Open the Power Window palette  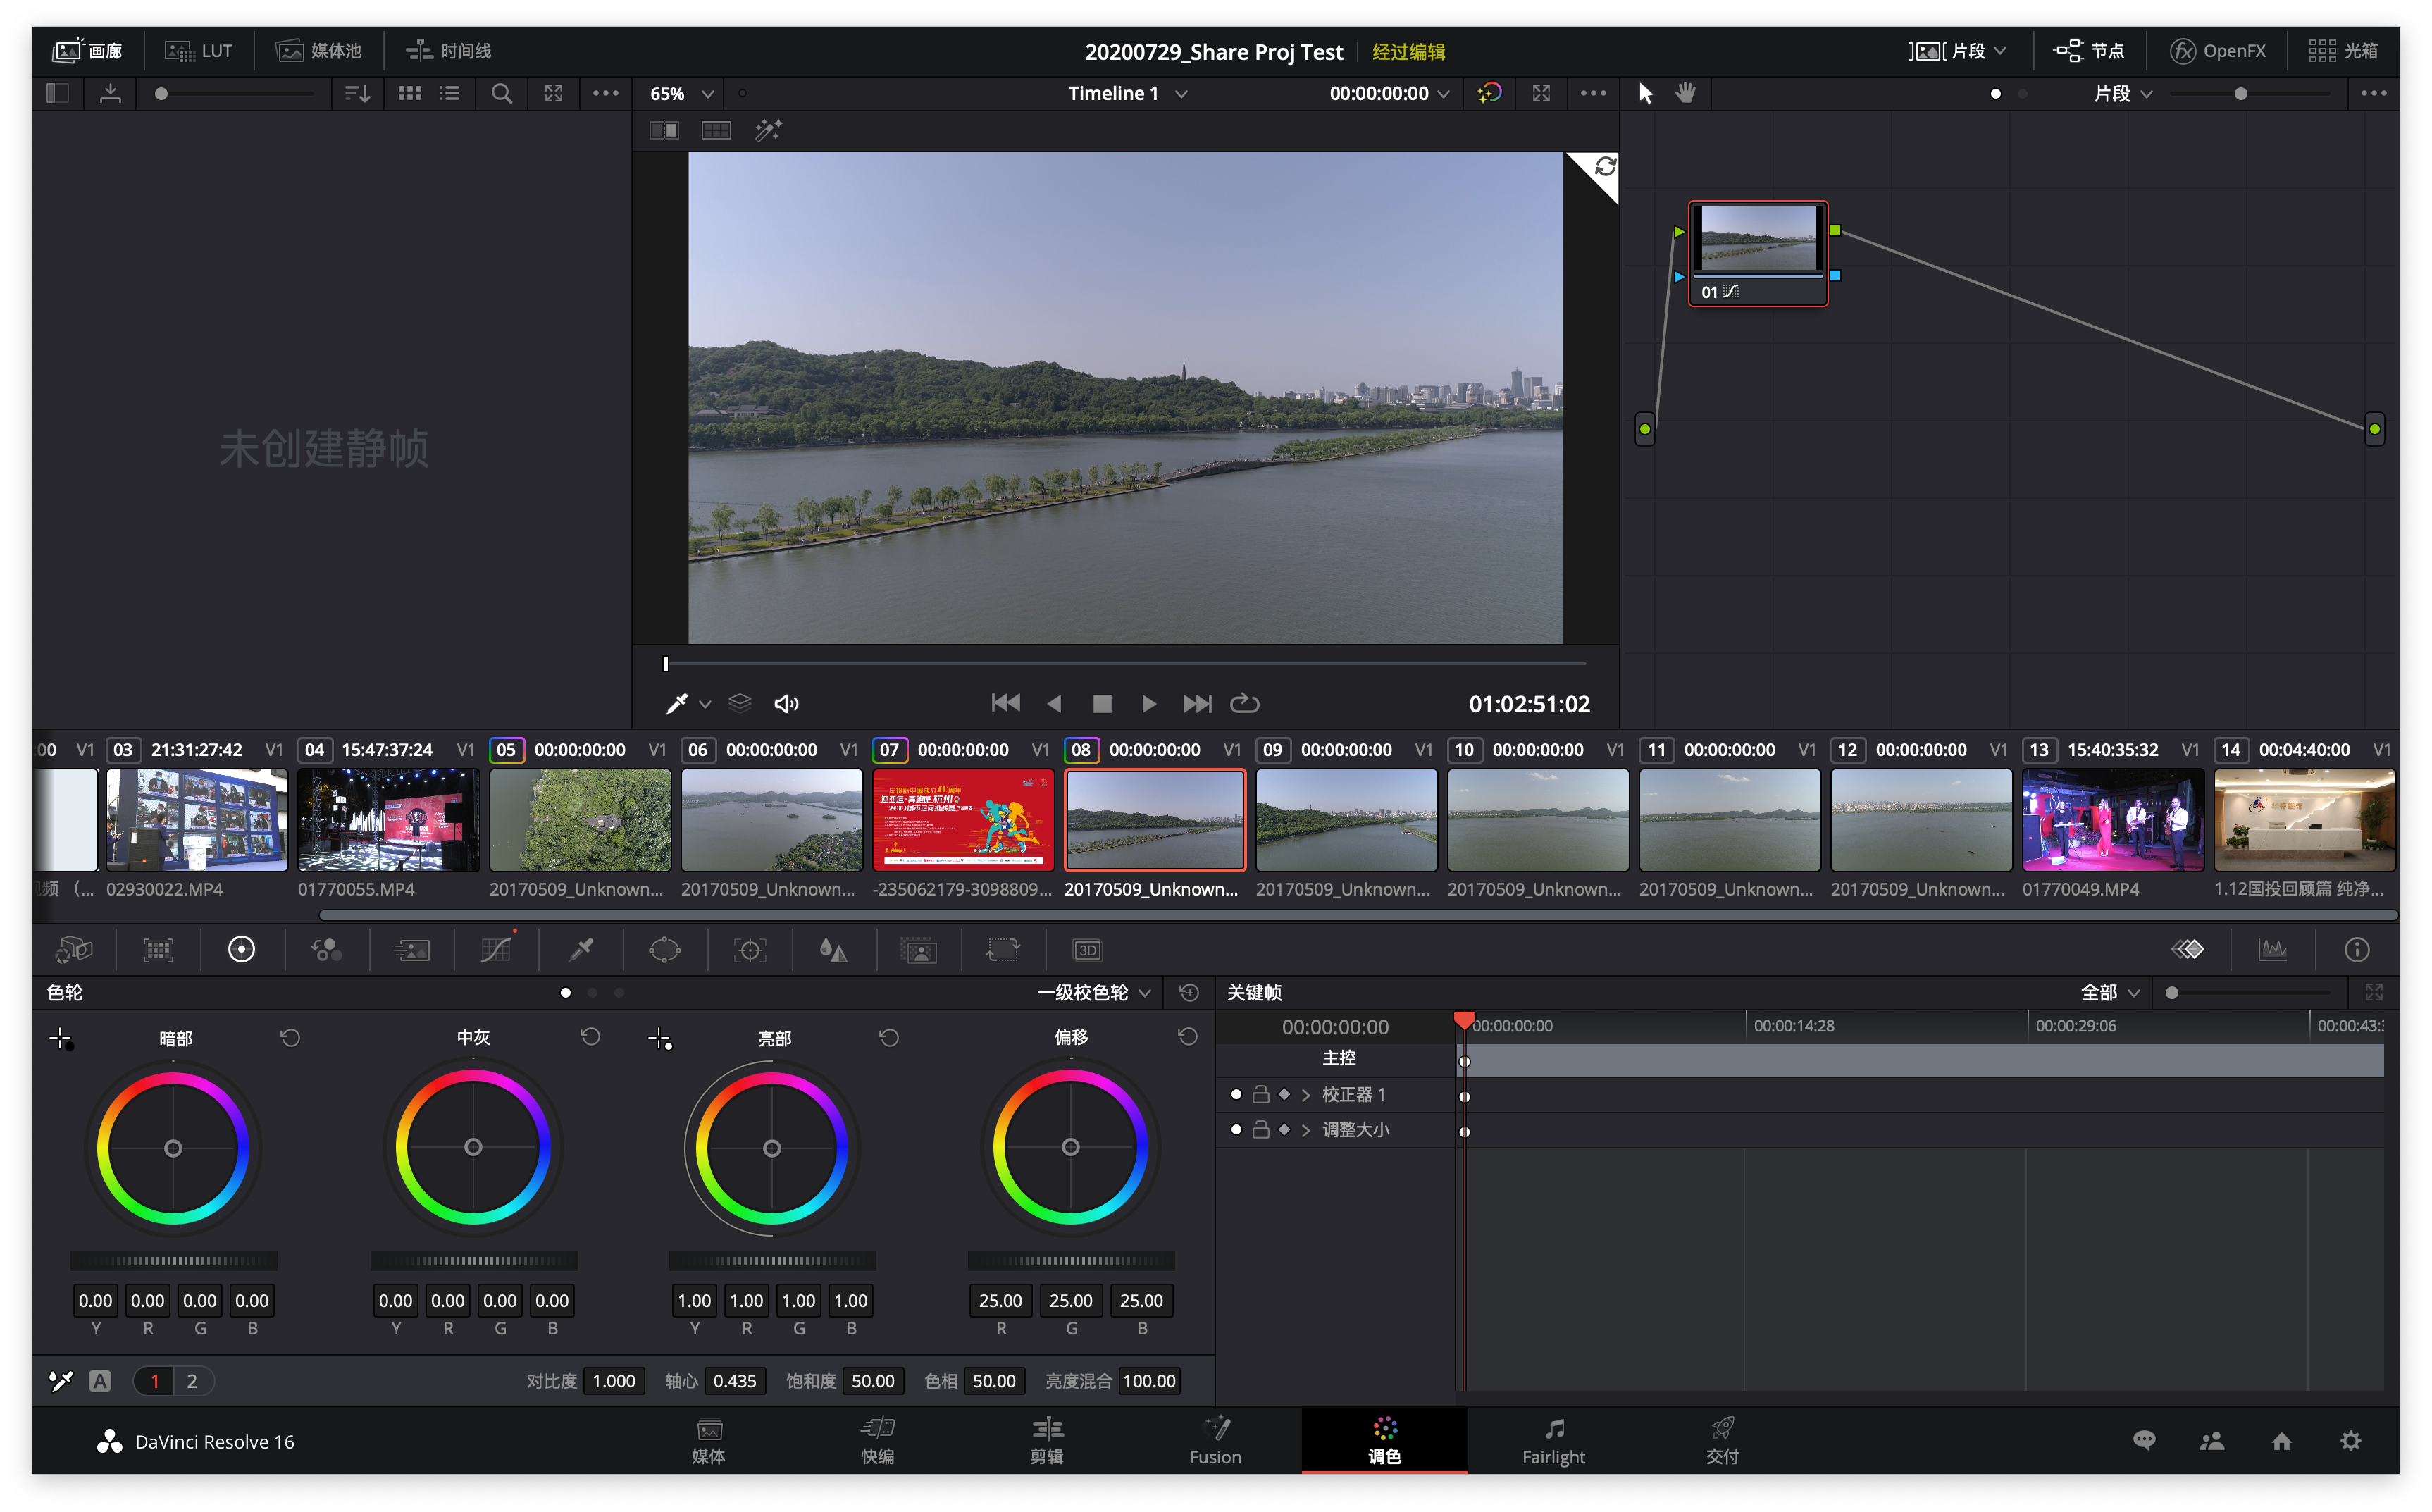(665, 949)
